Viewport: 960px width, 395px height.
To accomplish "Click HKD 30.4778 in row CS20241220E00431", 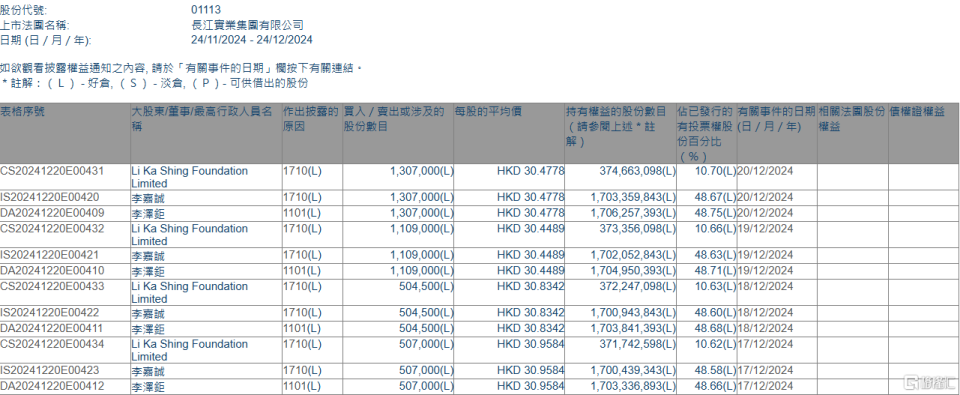I will pos(531,171).
